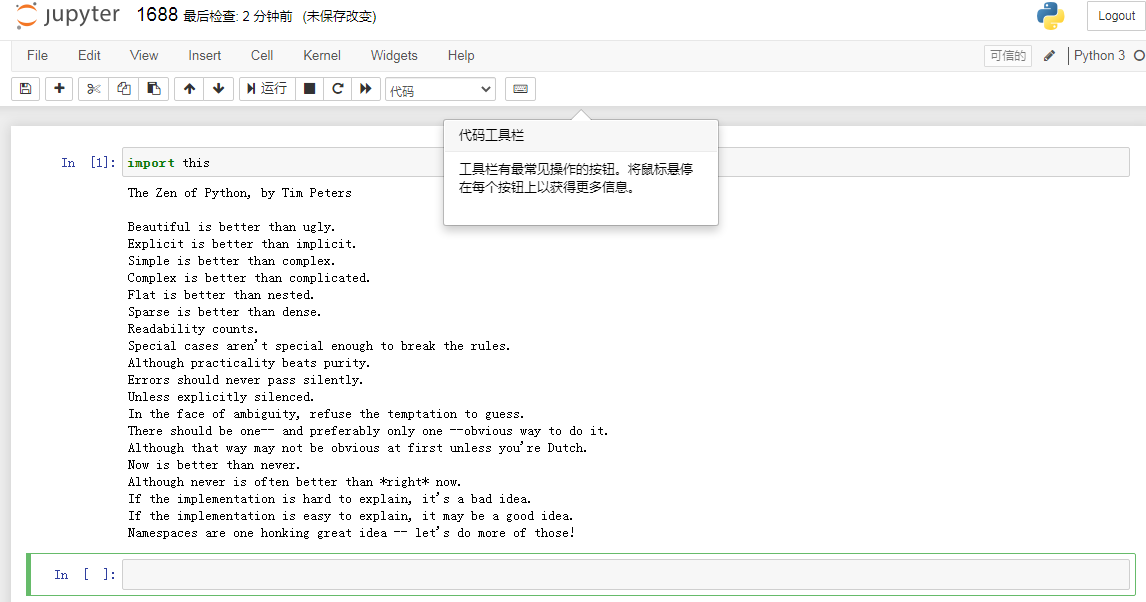Click the Logout button
This screenshot has width=1146, height=602.
click(x=1116, y=16)
